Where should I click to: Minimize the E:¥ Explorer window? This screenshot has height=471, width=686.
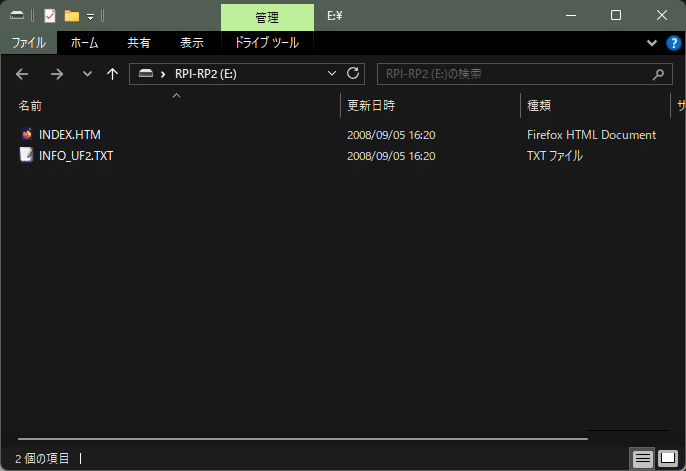571,16
